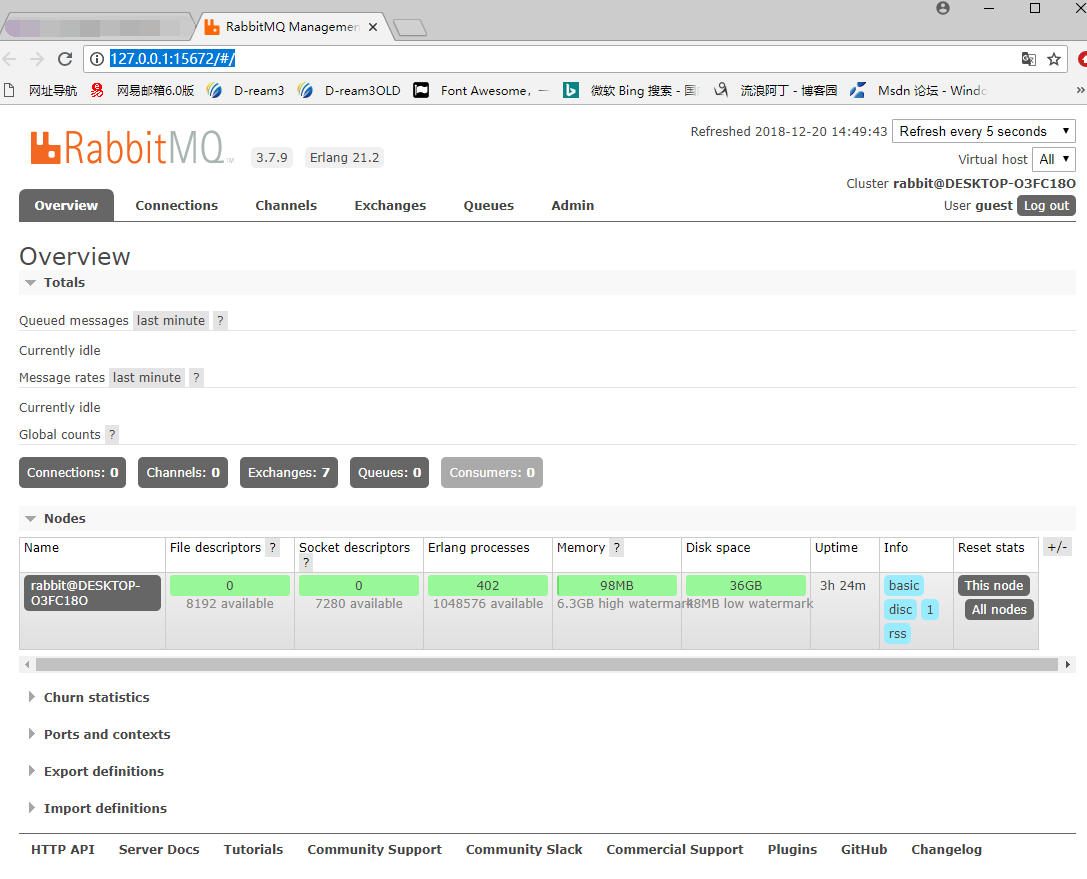Screen dimensions: 1087x879
Task: Expand Export definitions section
Action: [96, 772]
